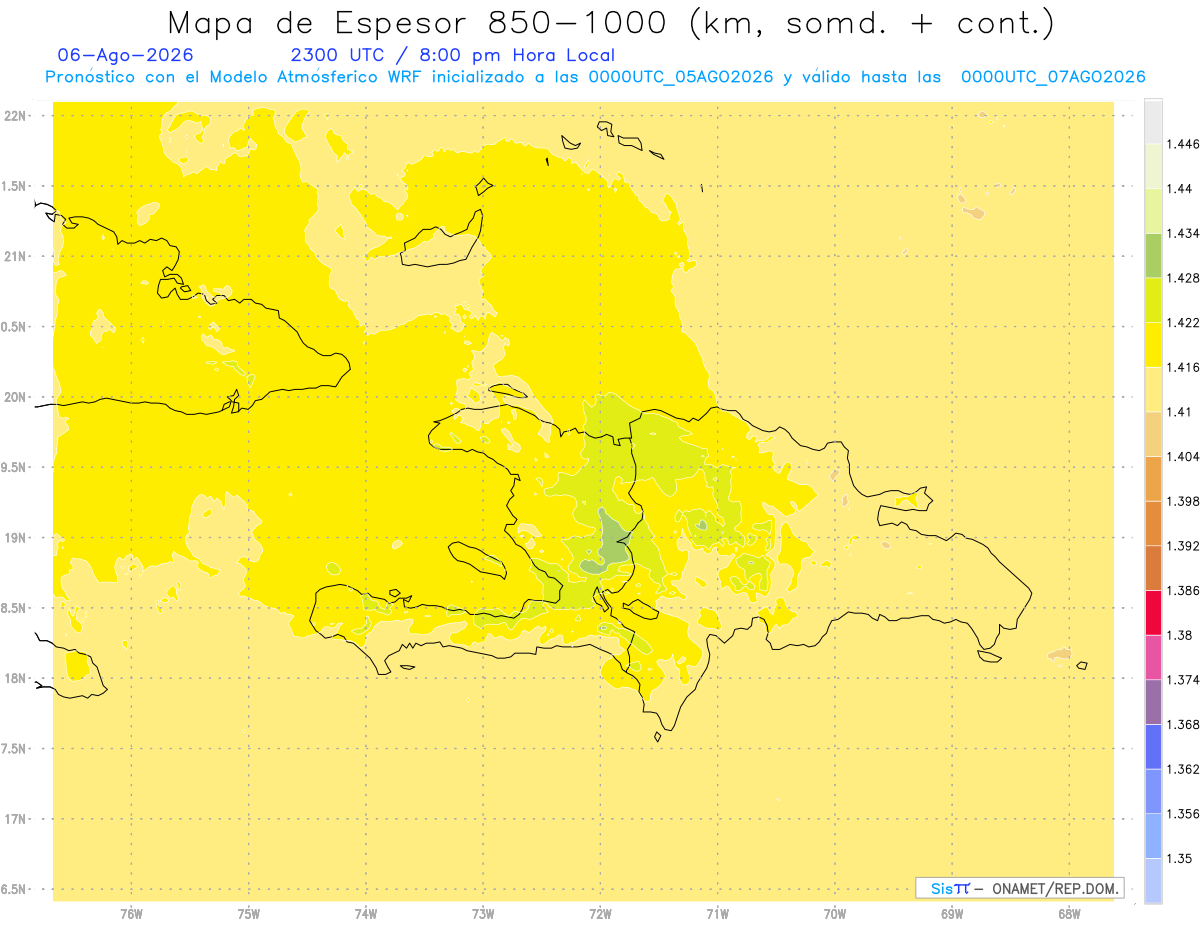Click longitude label '71W'
The width and height of the screenshot is (1200, 927).
[x=717, y=913]
